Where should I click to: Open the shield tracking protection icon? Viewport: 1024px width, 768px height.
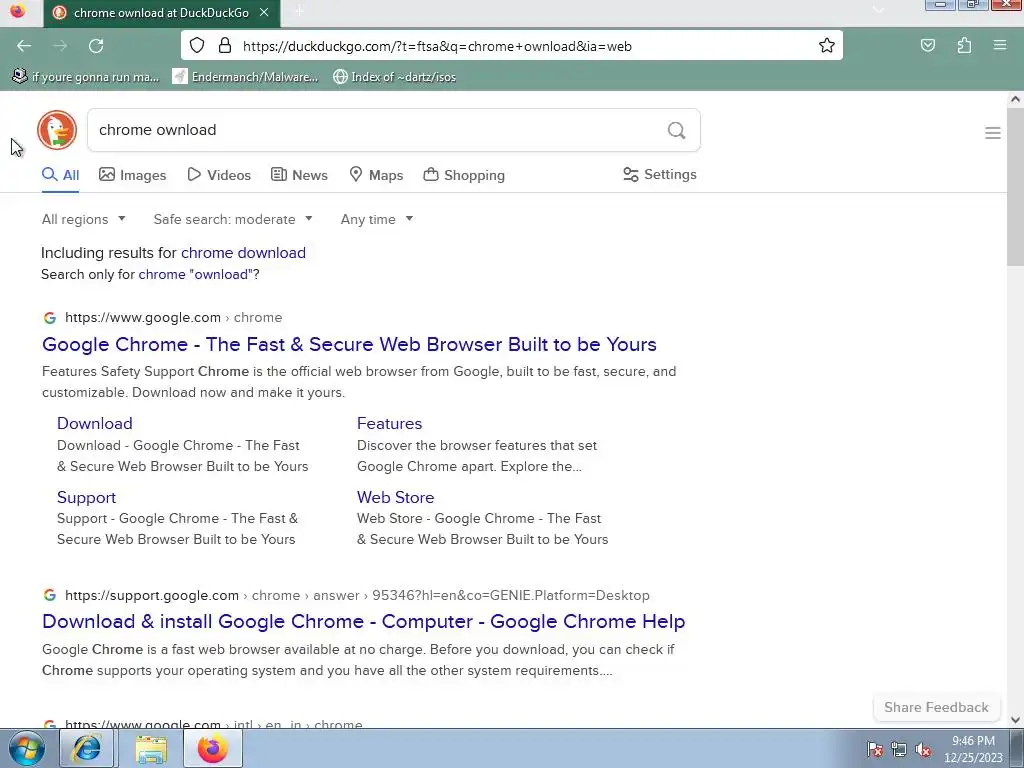pos(197,45)
